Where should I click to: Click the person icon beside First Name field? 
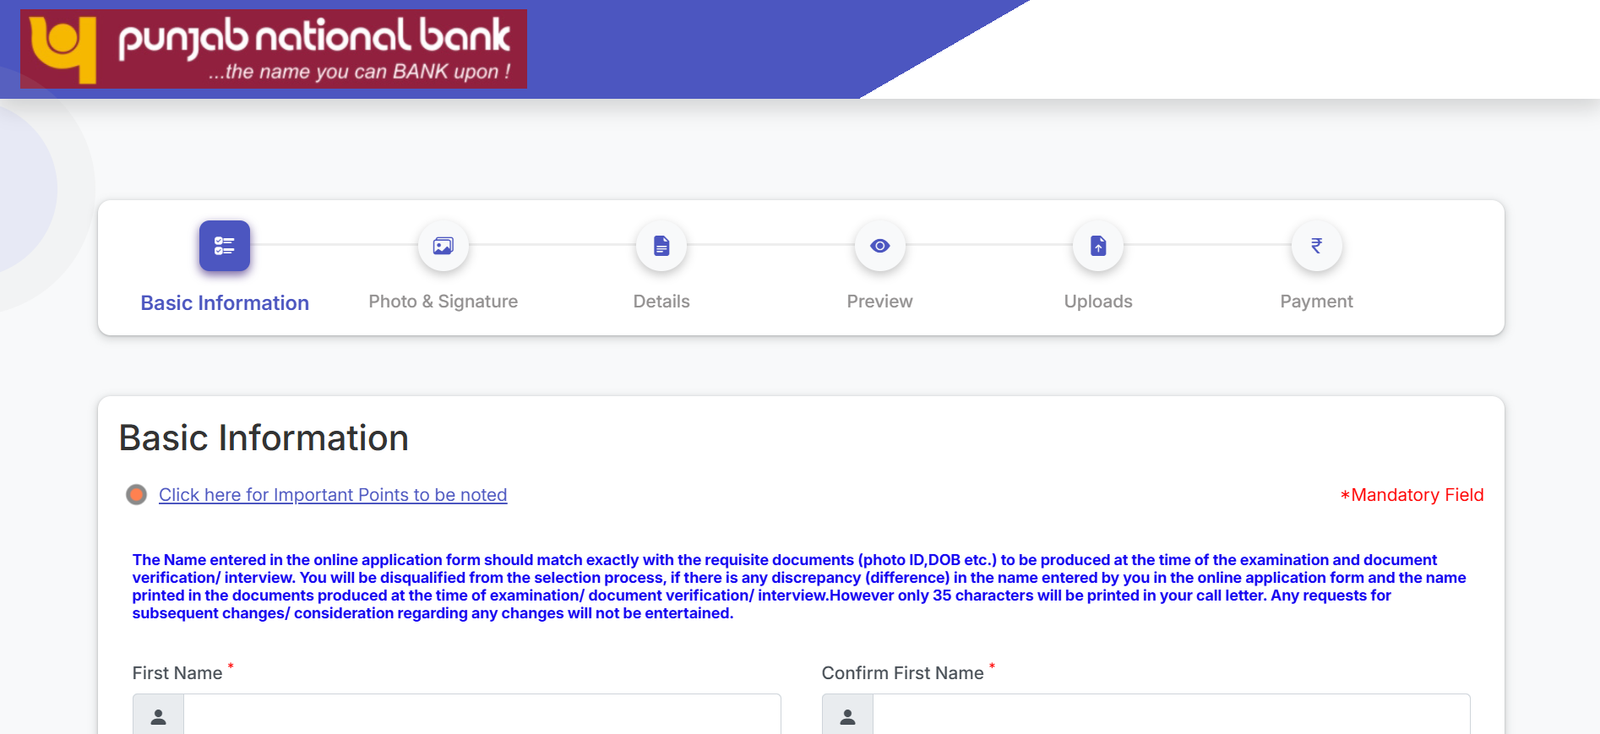(158, 717)
